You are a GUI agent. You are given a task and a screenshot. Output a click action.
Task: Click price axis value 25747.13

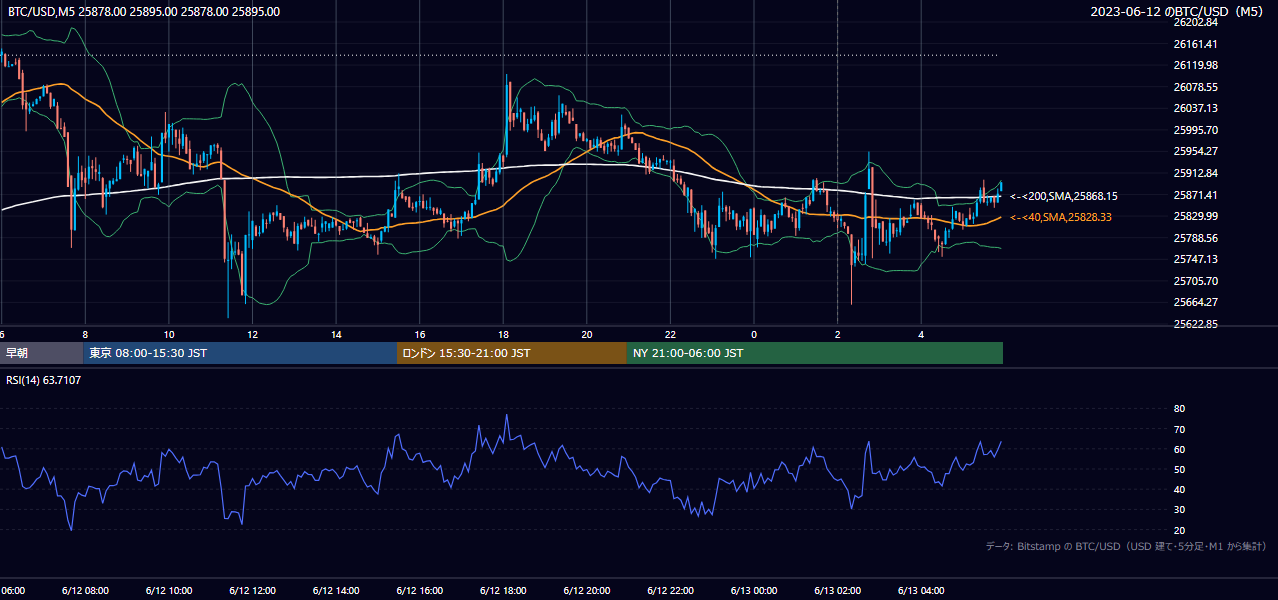pyautogui.click(x=1195, y=259)
